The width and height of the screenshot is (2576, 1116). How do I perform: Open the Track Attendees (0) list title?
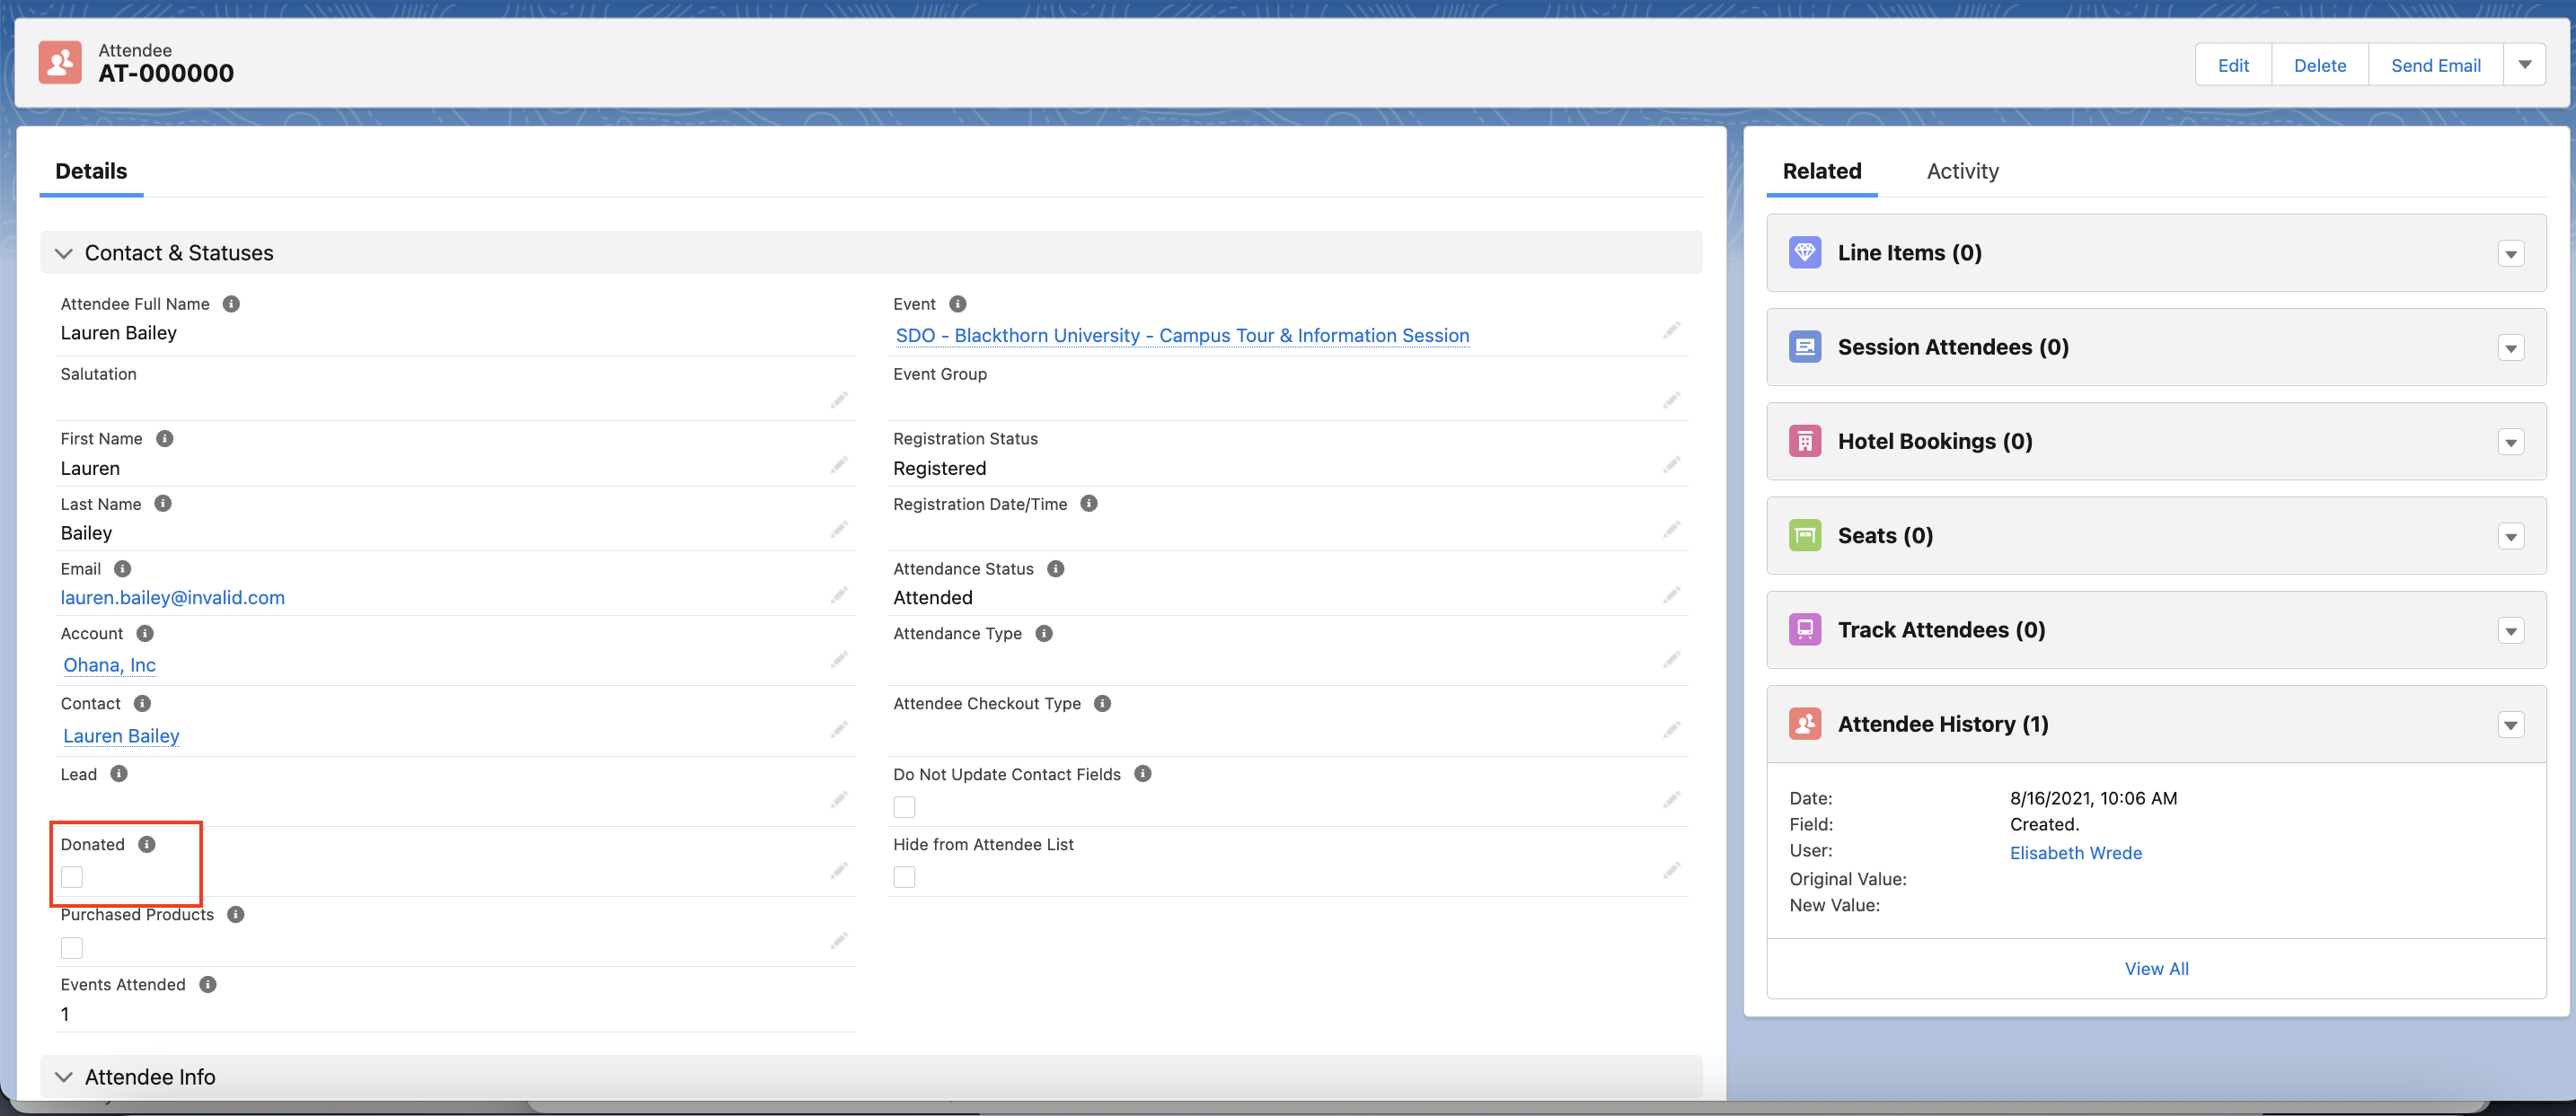1941,630
